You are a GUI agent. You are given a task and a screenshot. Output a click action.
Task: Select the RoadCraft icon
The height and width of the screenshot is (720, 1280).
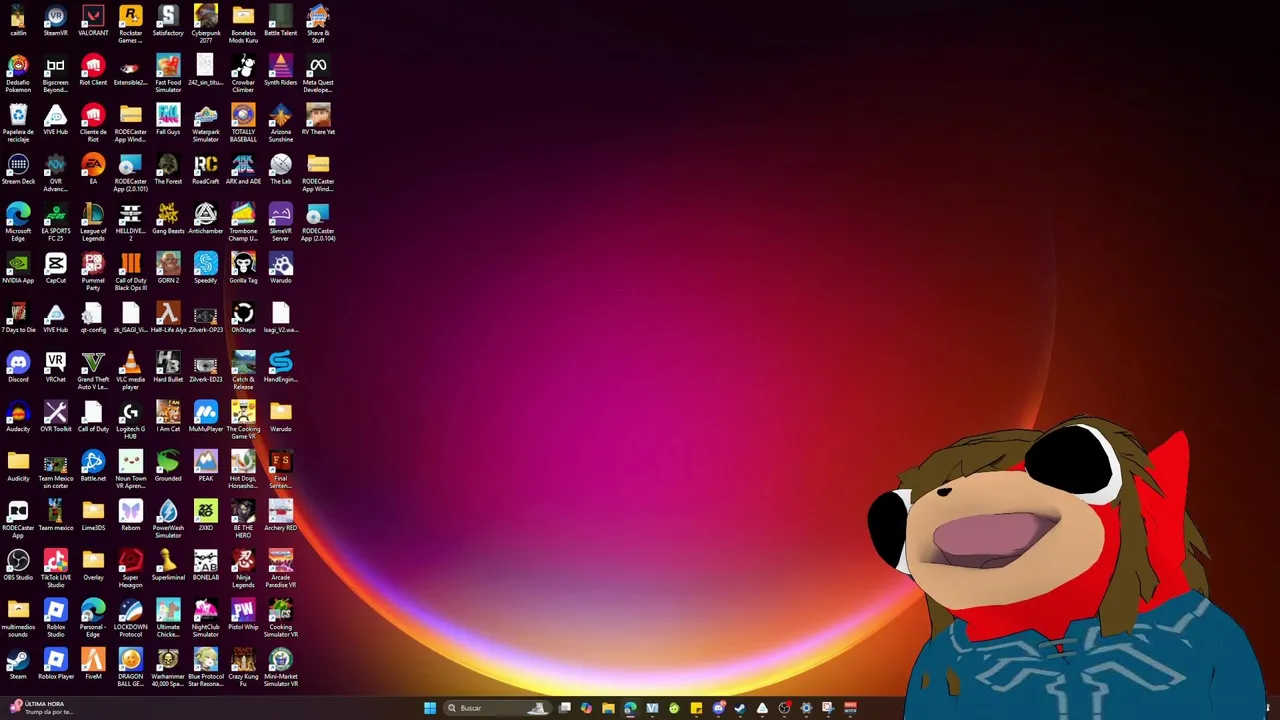pos(206,170)
